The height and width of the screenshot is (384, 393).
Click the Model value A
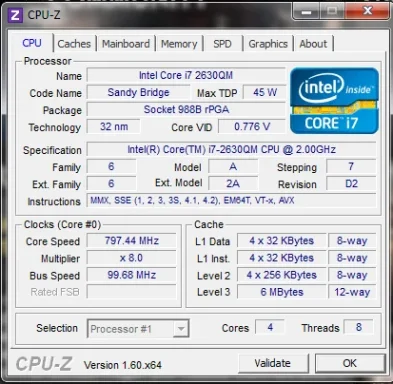pyautogui.click(x=233, y=166)
